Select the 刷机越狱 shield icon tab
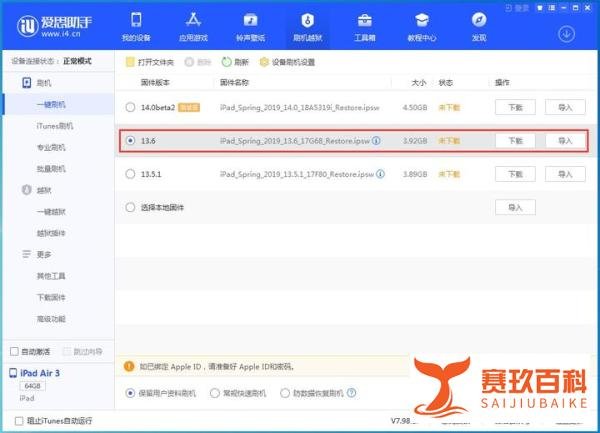This screenshot has height=433, width=600. tap(307, 26)
